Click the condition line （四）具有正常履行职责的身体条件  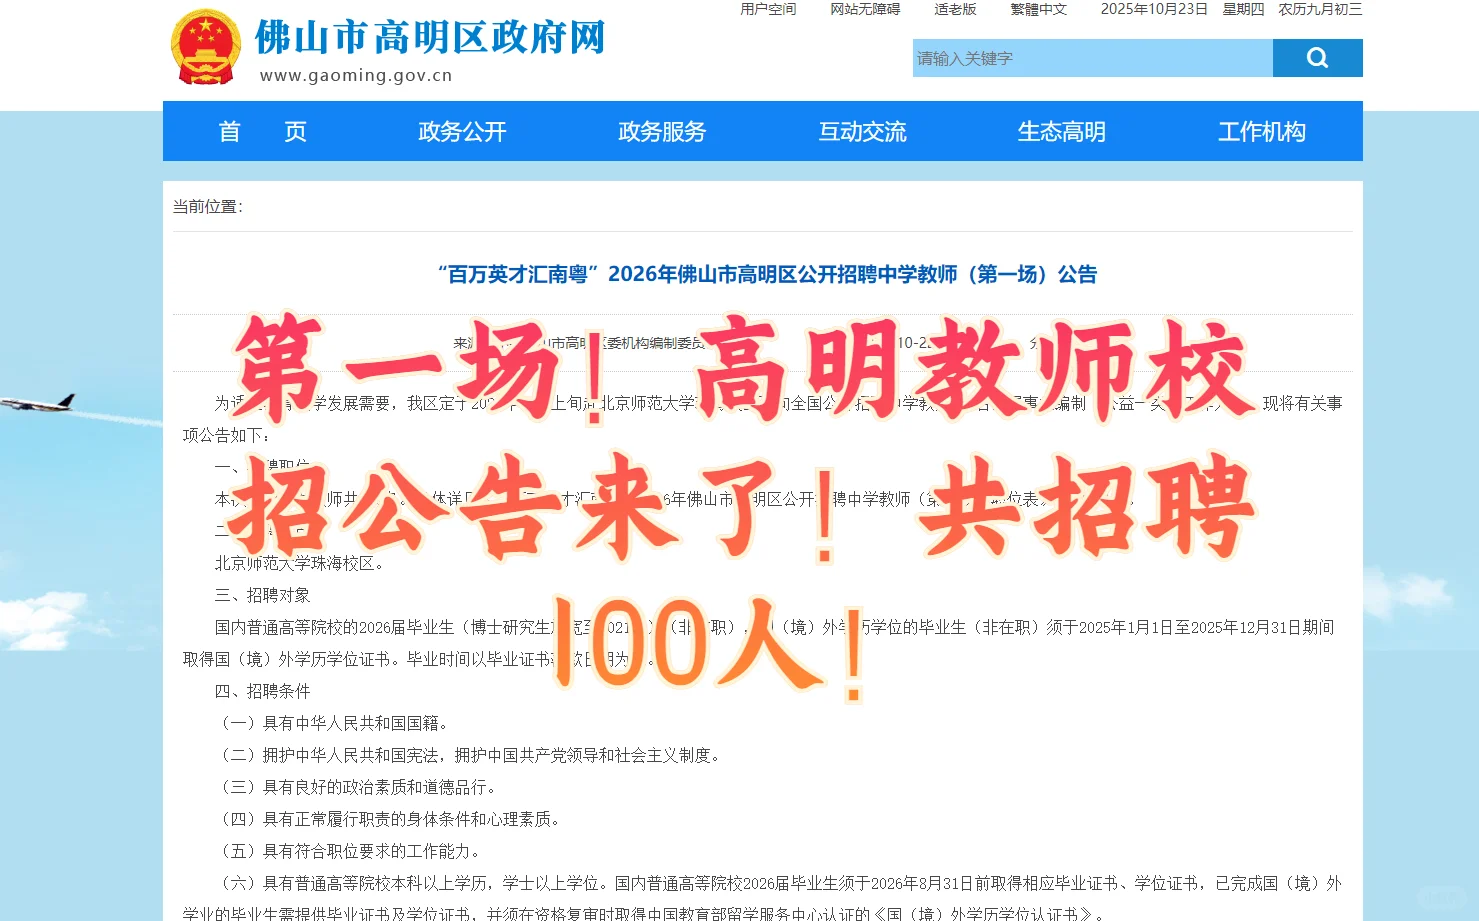pos(390,819)
